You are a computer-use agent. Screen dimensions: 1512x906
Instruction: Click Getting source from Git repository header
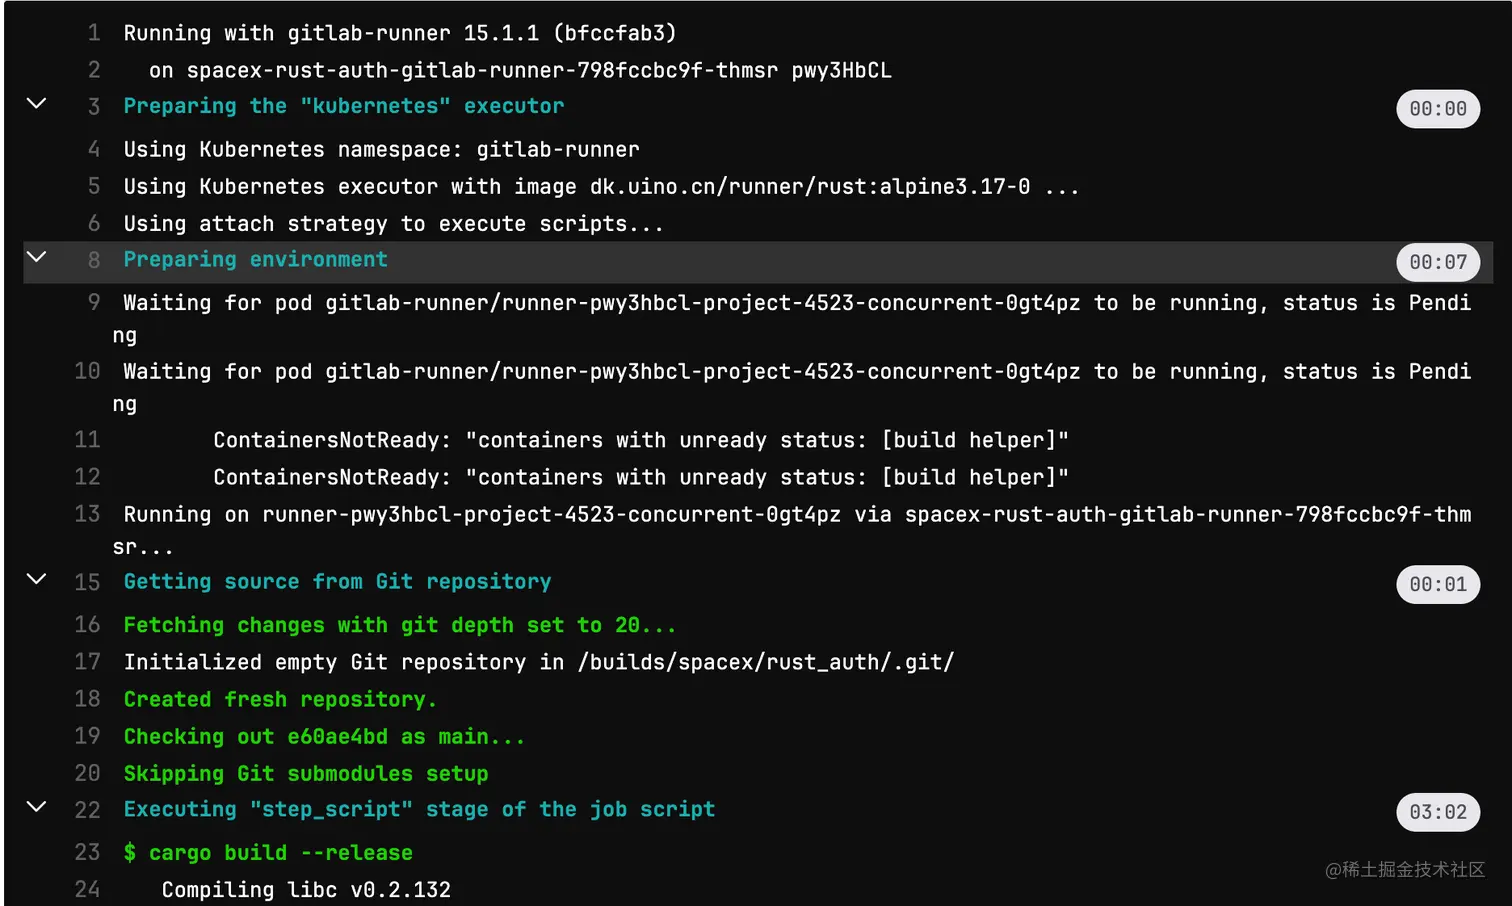[337, 582]
